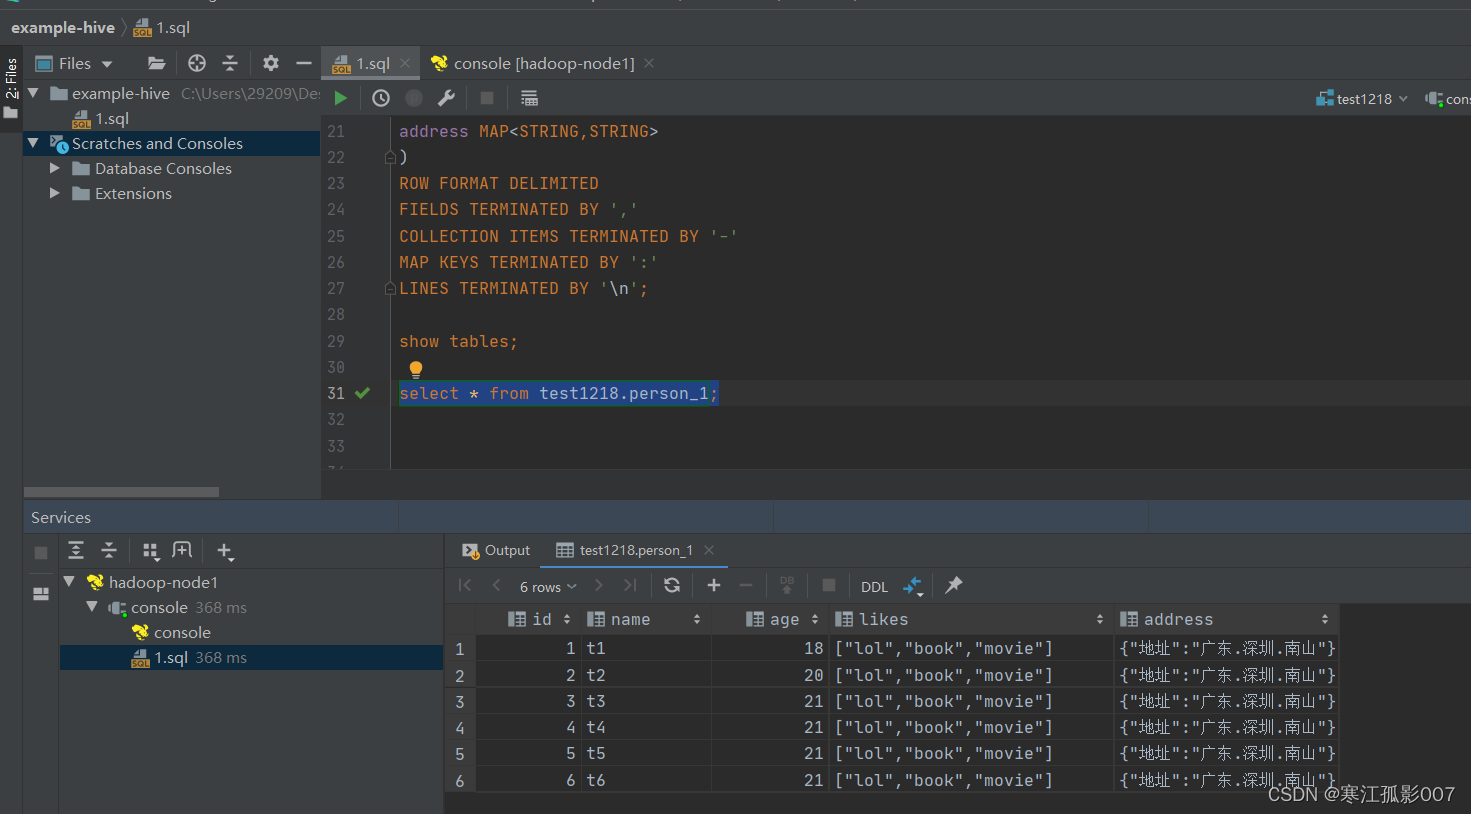1471x814 pixels.
Task: Click the stop square in Services toolbar
Action: pyautogui.click(x=41, y=553)
